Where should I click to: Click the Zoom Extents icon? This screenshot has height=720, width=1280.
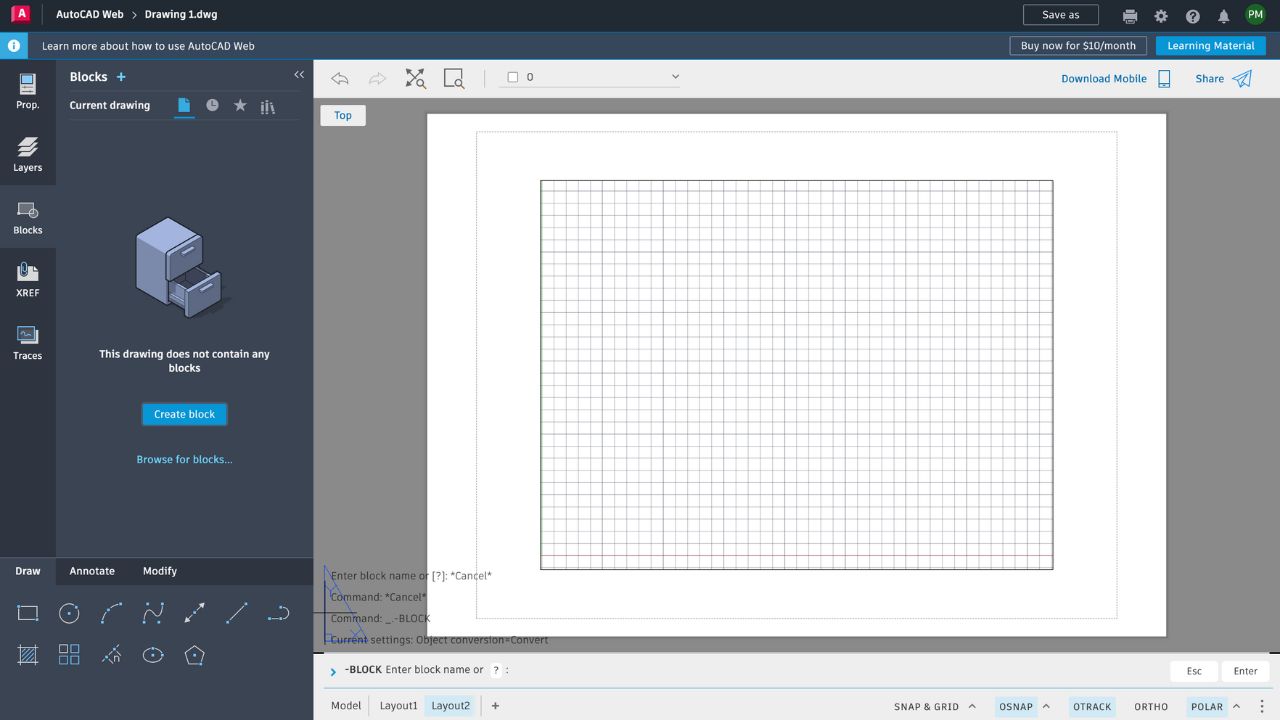click(x=415, y=78)
